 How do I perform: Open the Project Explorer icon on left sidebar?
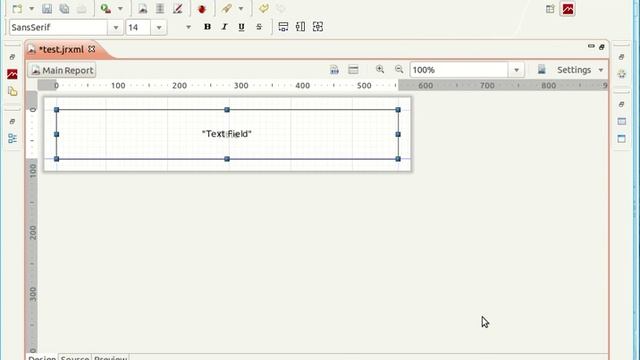[13, 91]
